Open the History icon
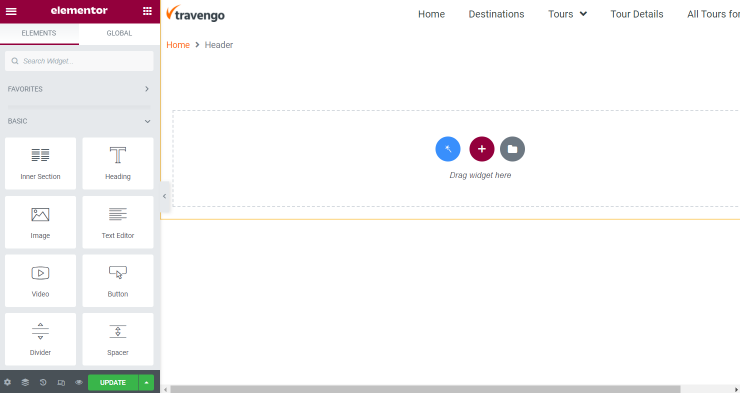This screenshot has width=740, height=393. pyautogui.click(x=43, y=383)
